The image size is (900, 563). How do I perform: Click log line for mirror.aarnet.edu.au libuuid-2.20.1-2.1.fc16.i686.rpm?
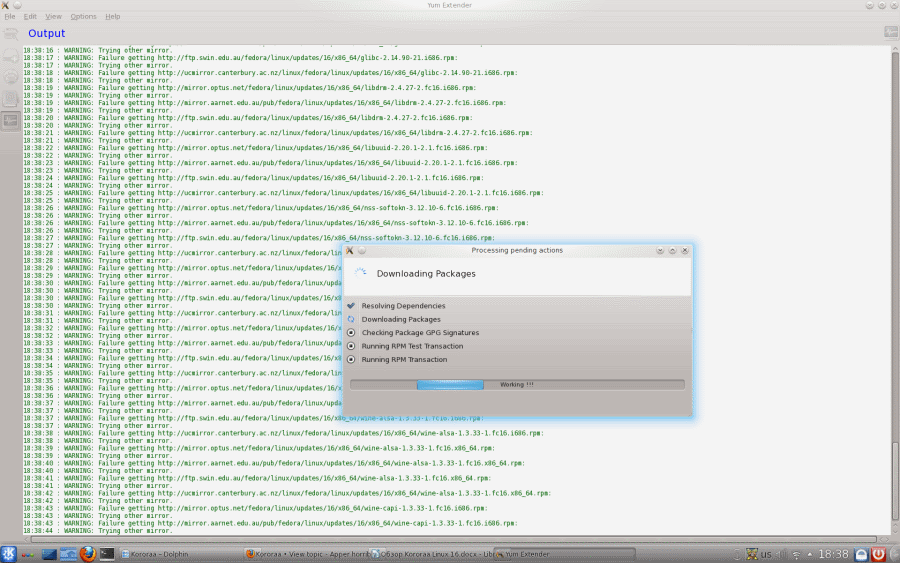270,163
